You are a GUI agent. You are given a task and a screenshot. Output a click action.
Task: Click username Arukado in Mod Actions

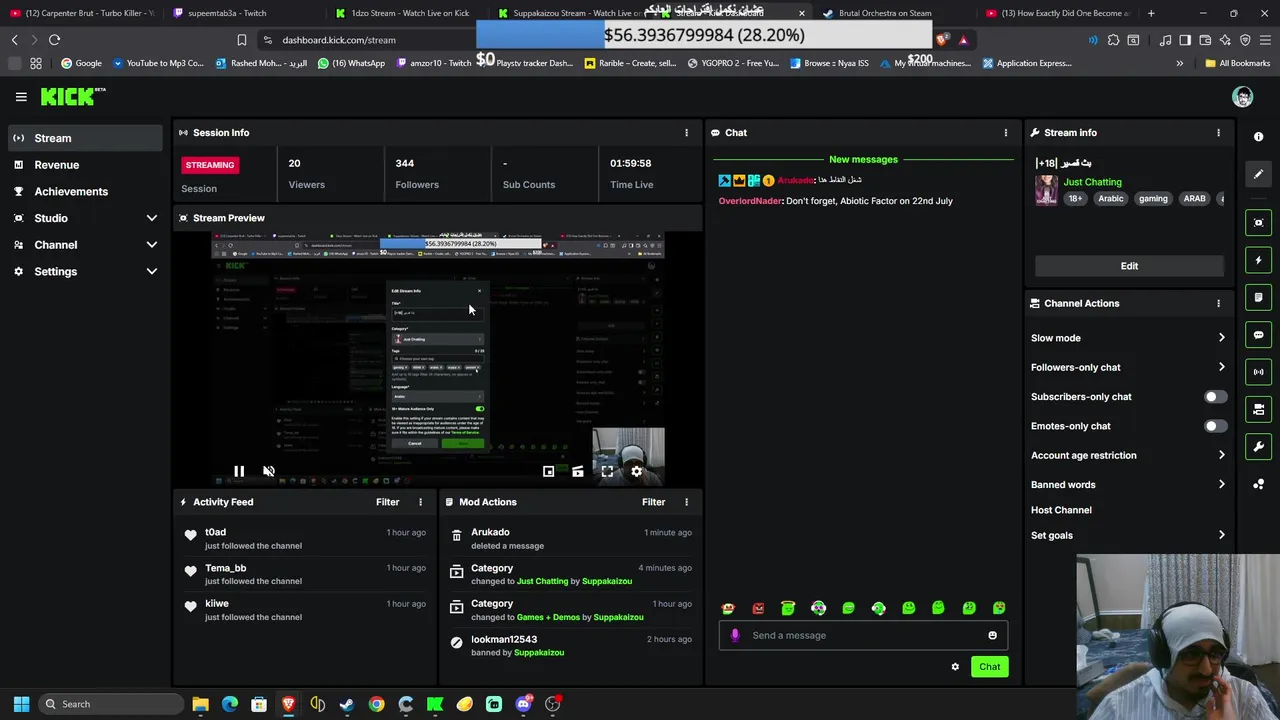[490, 532]
